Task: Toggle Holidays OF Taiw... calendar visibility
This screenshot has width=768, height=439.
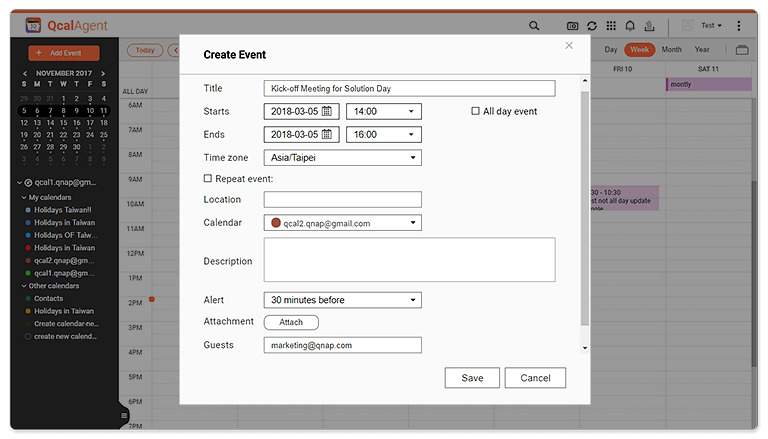Action: 28,235
